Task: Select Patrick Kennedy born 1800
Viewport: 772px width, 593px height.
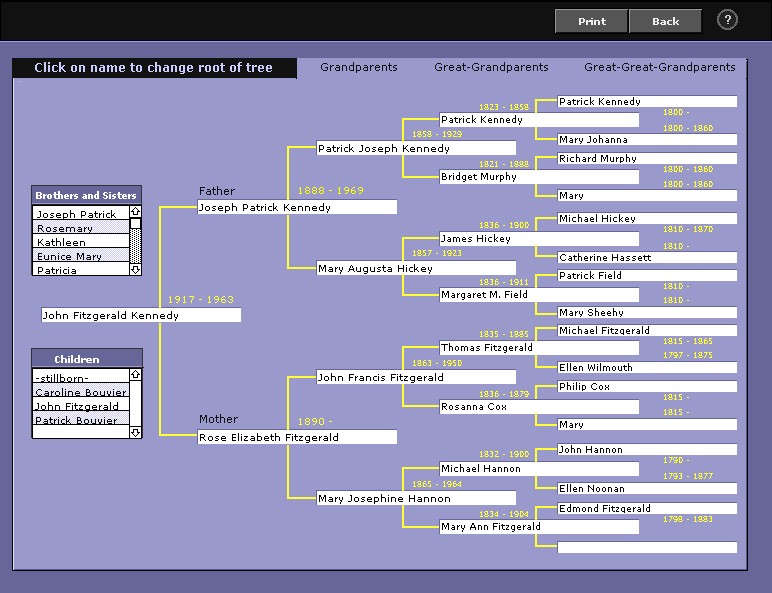Action: [x=647, y=101]
